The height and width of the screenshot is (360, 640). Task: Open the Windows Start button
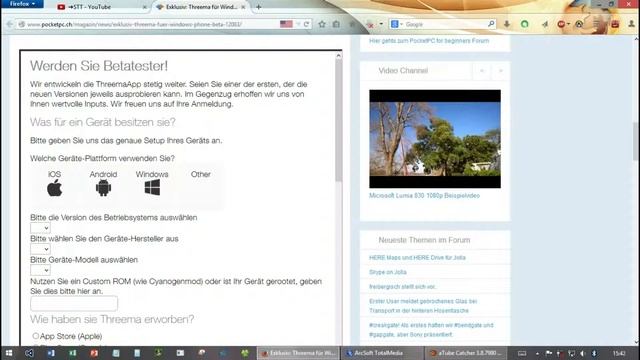pyautogui.click(x=9, y=353)
